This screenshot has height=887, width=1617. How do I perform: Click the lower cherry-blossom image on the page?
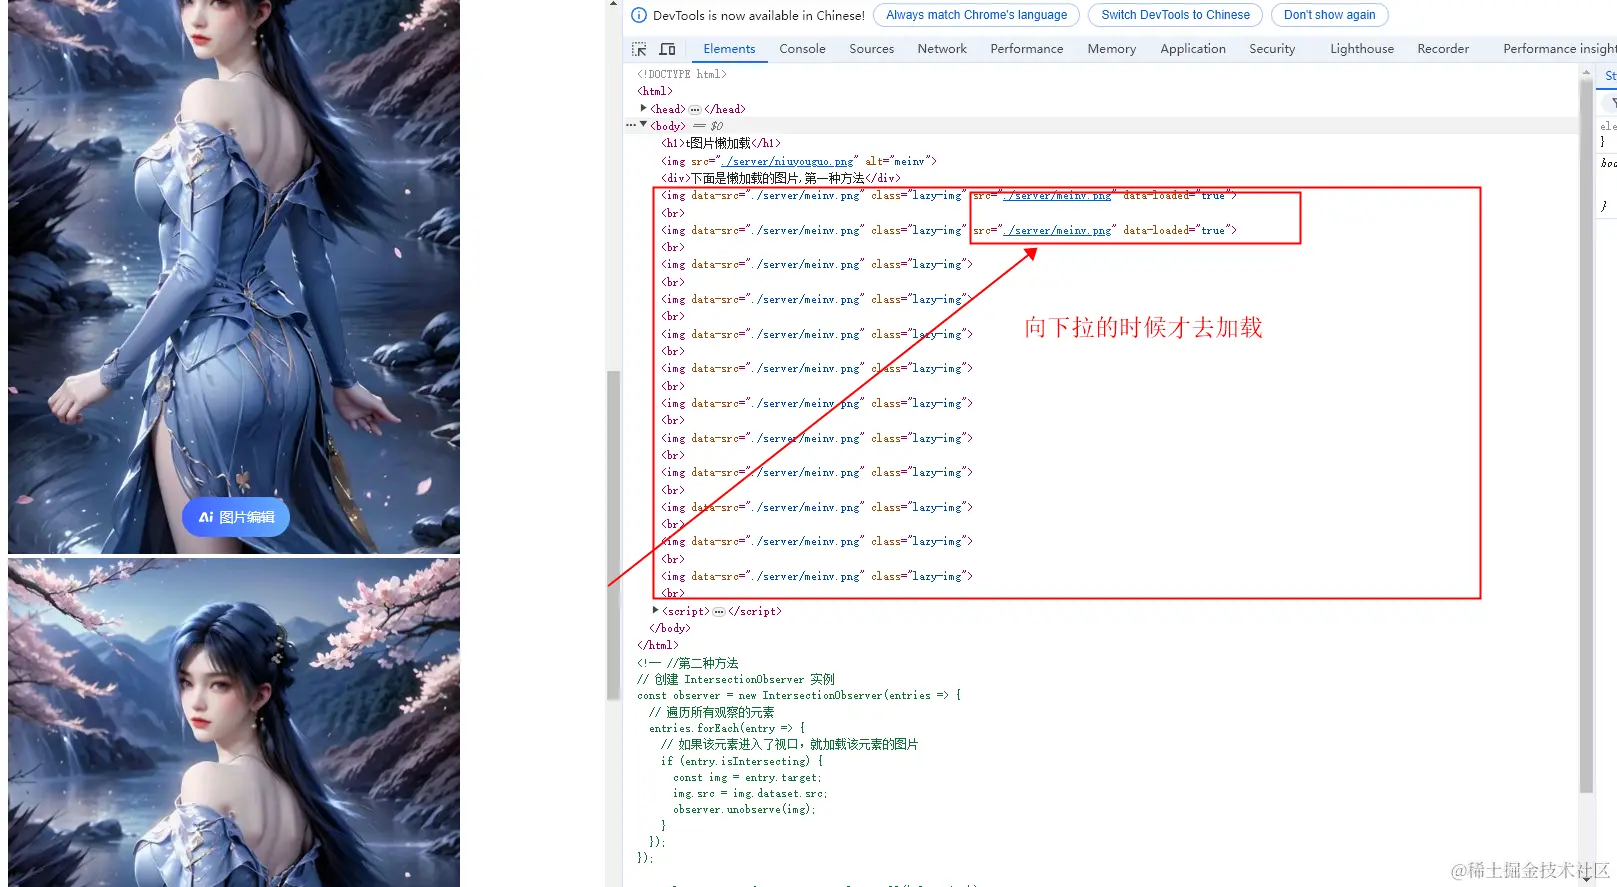[x=234, y=723]
